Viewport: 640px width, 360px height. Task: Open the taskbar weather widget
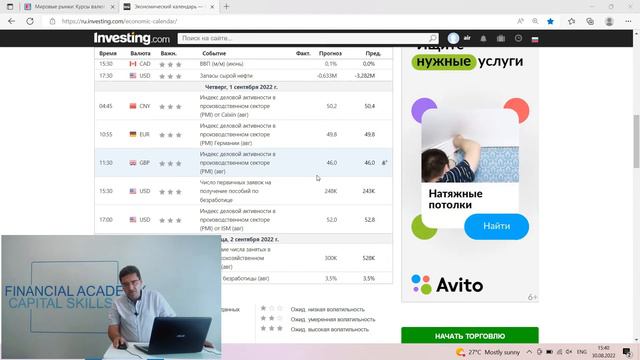[488, 352]
